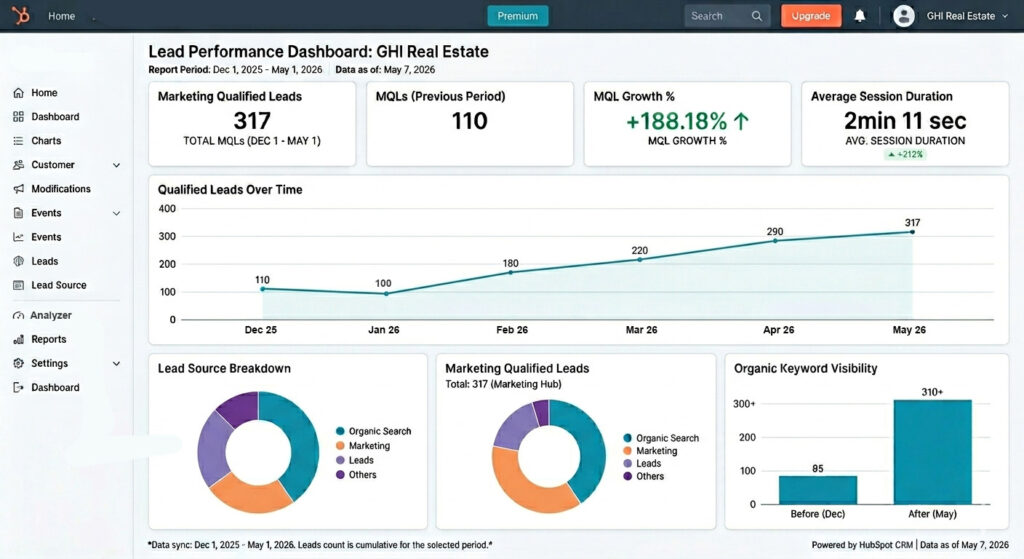Click the Premium button
This screenshot has width=1024, height=559.
(x=518, y=16)
